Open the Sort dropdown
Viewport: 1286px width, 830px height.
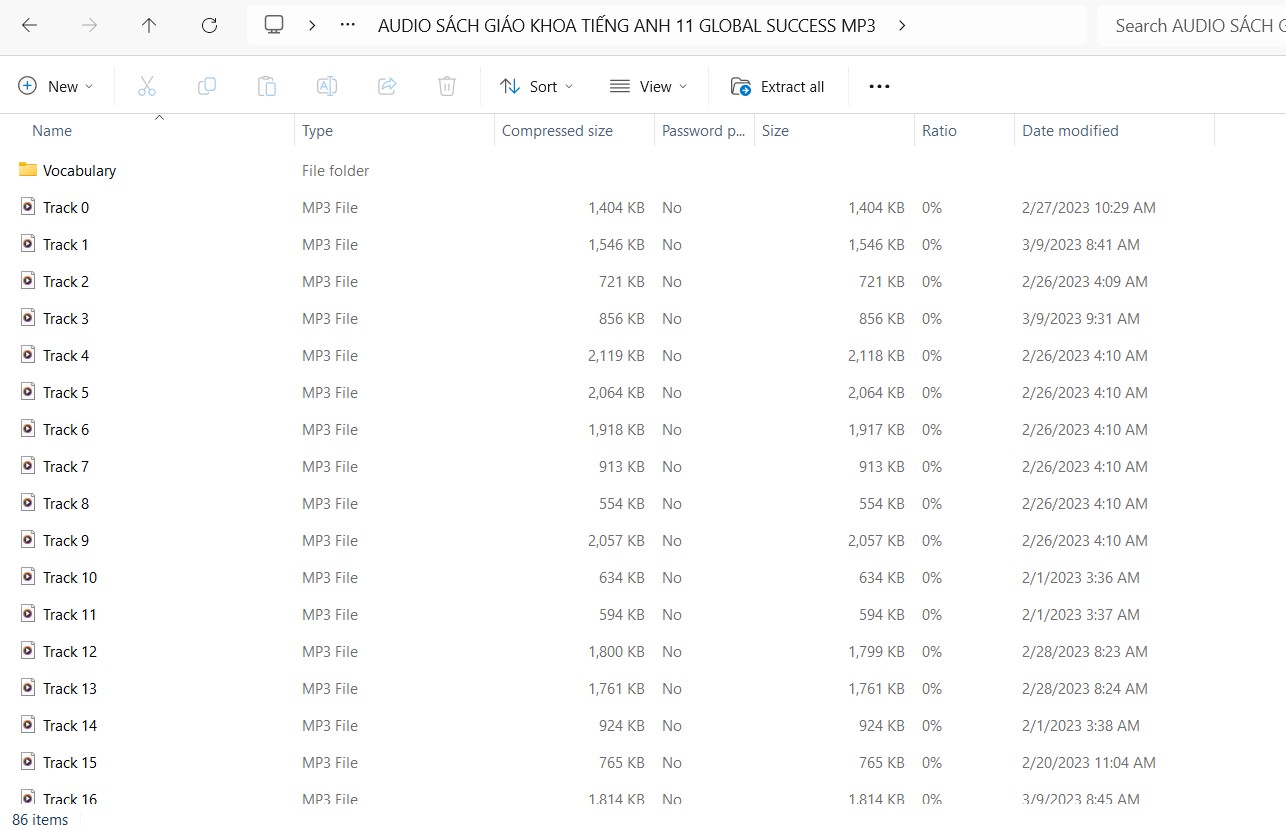(x=536, y=86)
